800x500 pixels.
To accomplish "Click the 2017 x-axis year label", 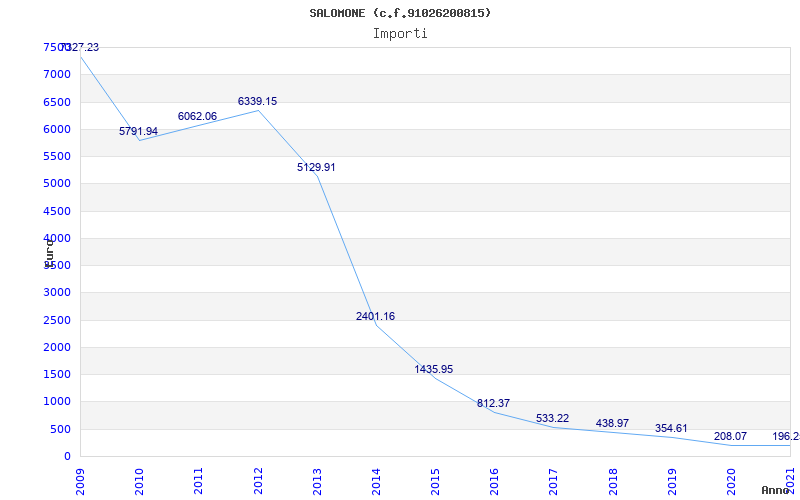I will point(554,481).
